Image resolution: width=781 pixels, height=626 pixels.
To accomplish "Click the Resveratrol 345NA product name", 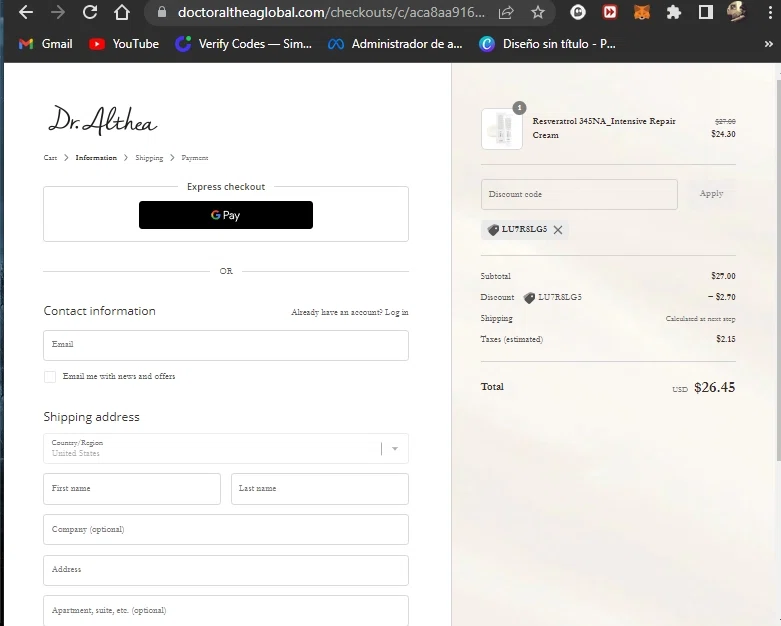I will 604,128.
